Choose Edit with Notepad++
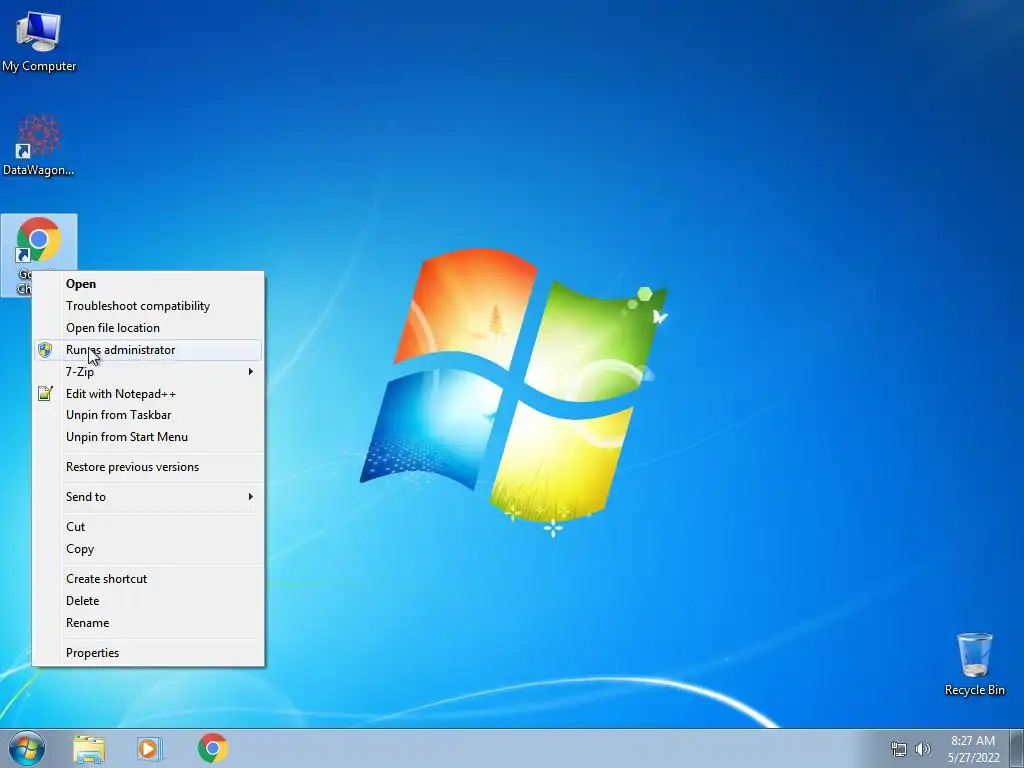This screenshot has height=768, width=1024. (148, 394)
